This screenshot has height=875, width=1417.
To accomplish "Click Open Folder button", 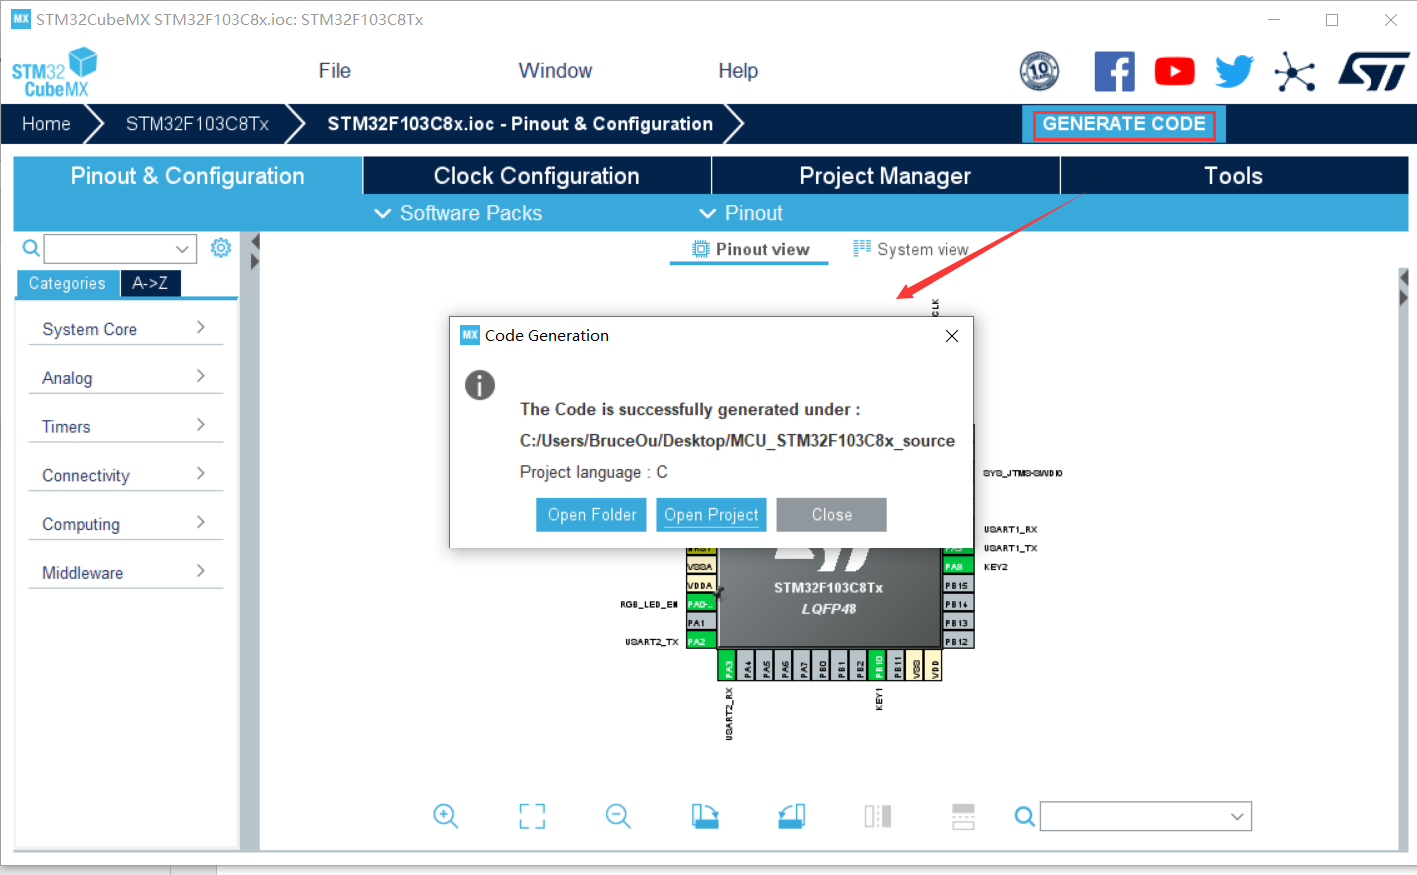I will [x=591, y=515].
